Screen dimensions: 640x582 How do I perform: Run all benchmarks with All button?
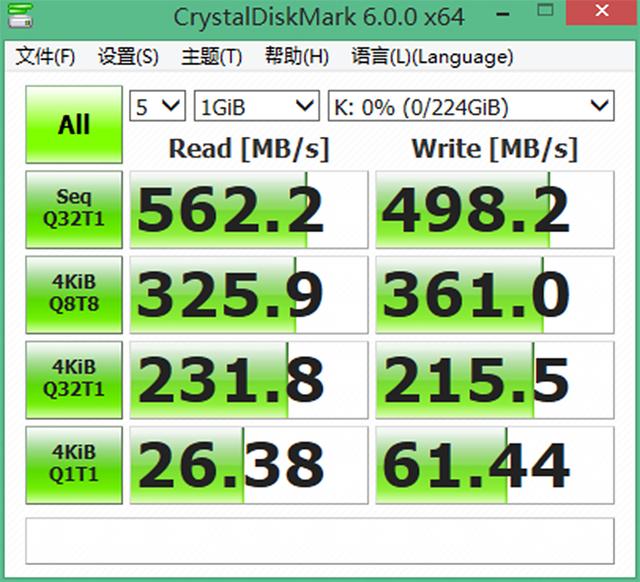pos(74,124)
